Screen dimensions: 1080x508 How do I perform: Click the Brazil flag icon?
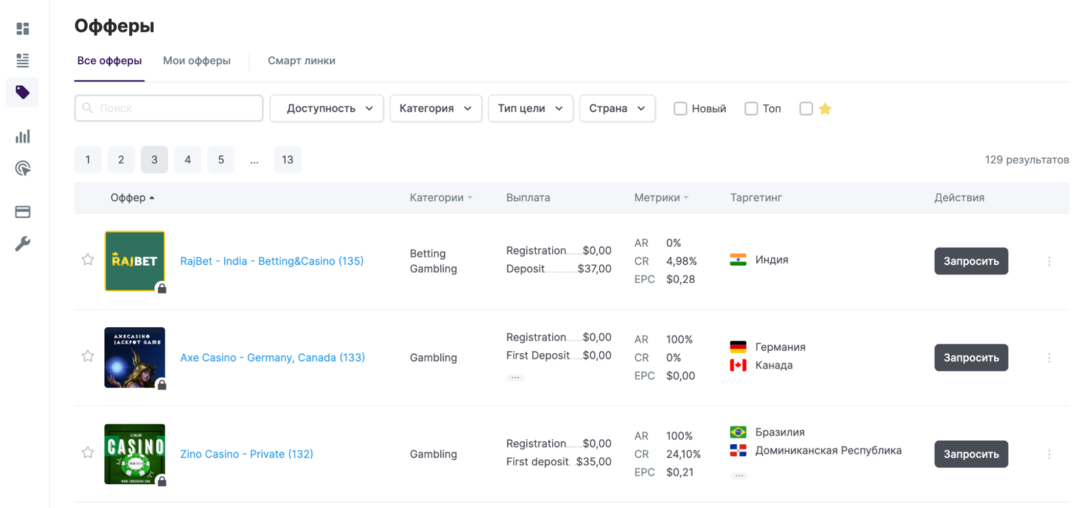click(x=738, y=432)
